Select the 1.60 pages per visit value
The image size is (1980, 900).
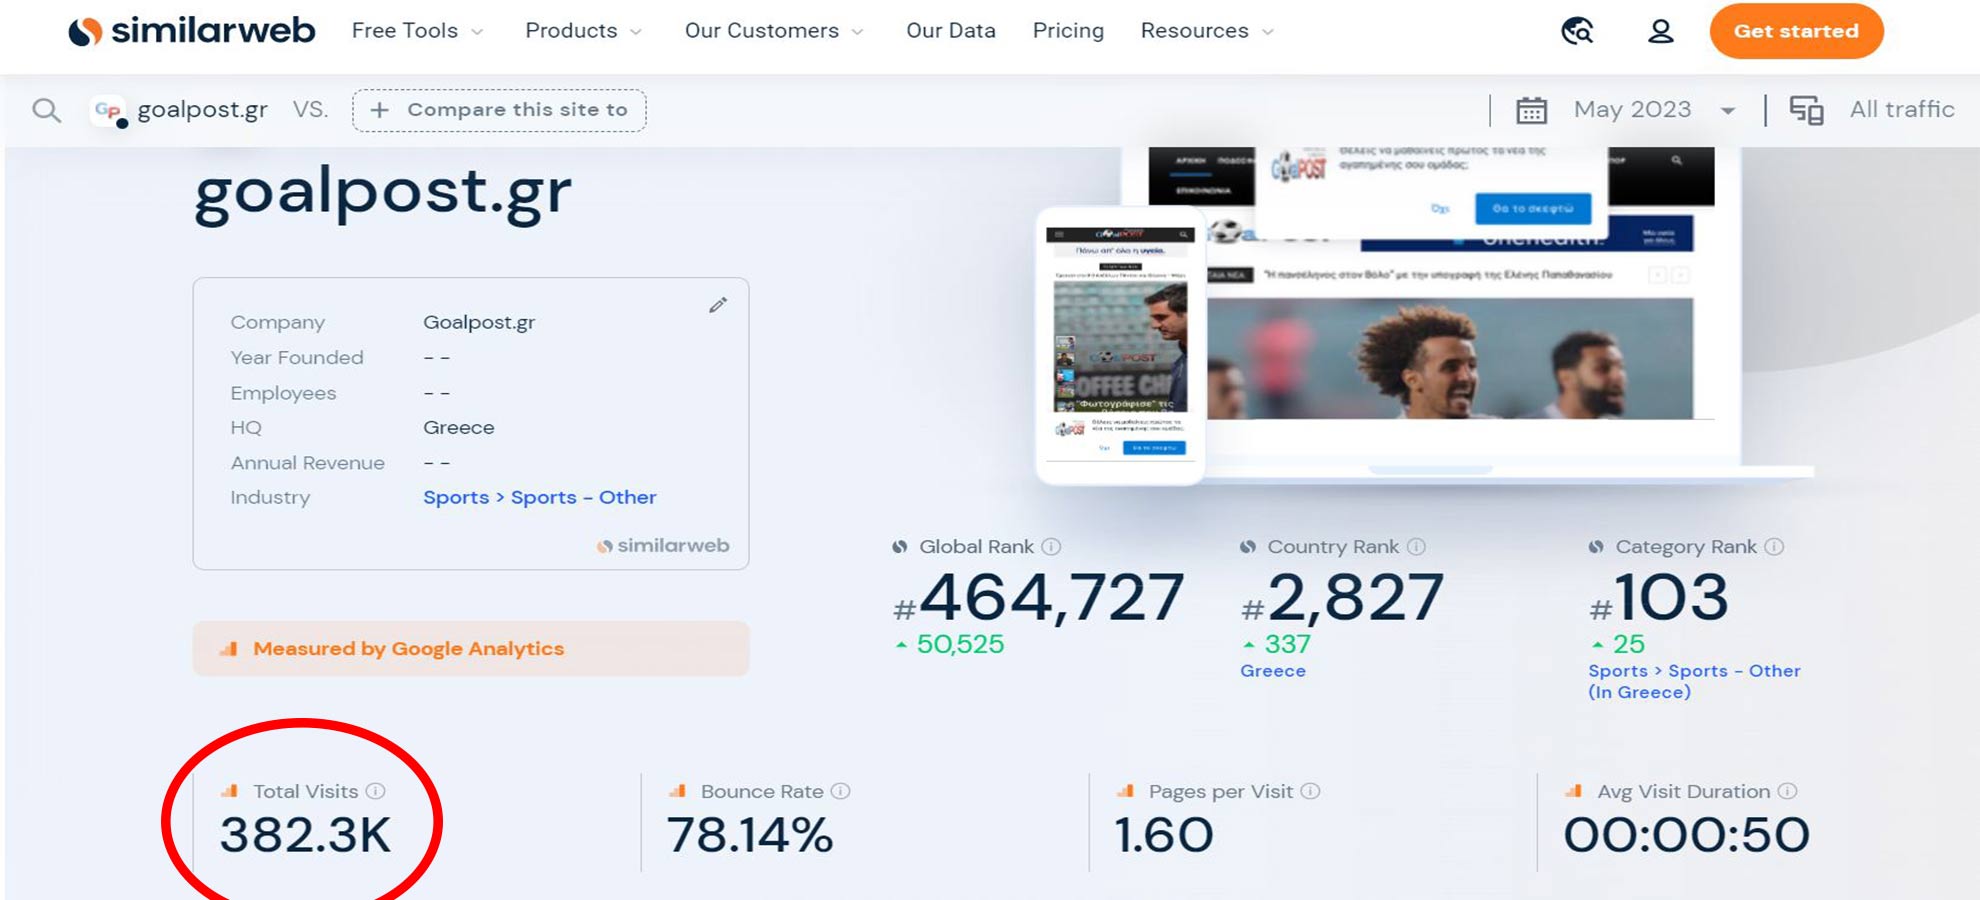click(x=1164, y=835)
